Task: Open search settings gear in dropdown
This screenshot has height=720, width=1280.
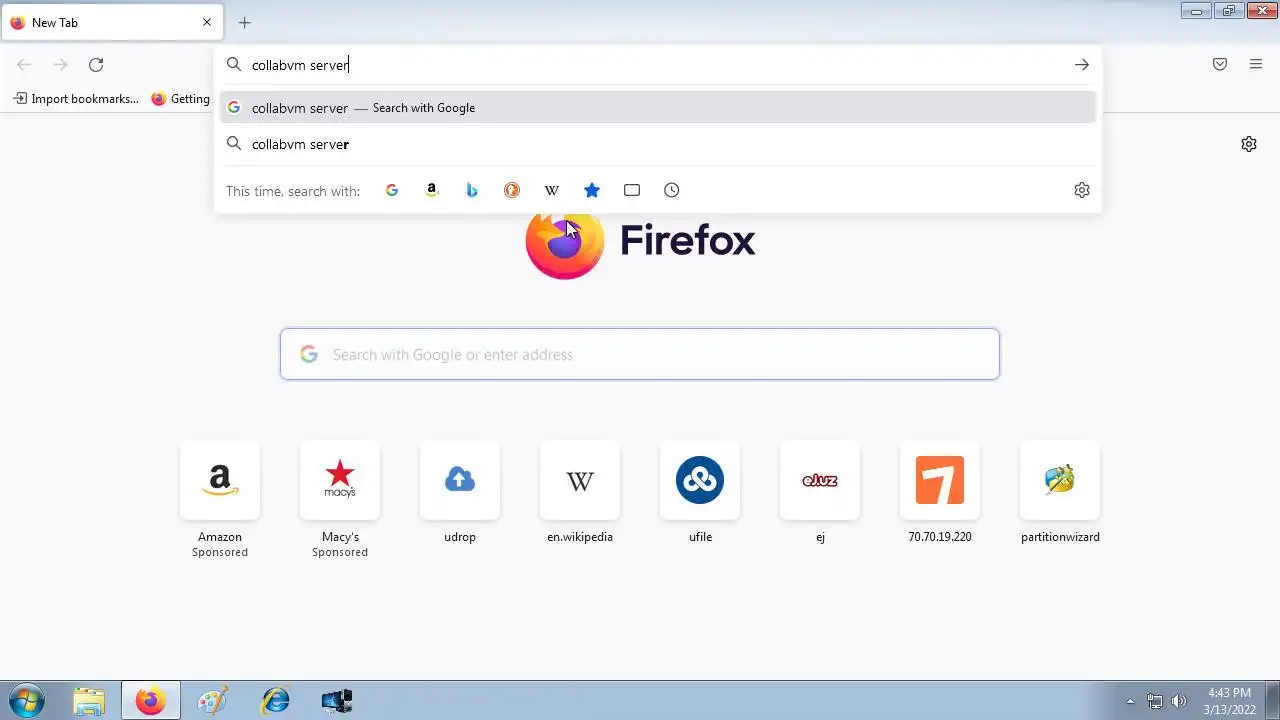Action: pos(1082,190)
